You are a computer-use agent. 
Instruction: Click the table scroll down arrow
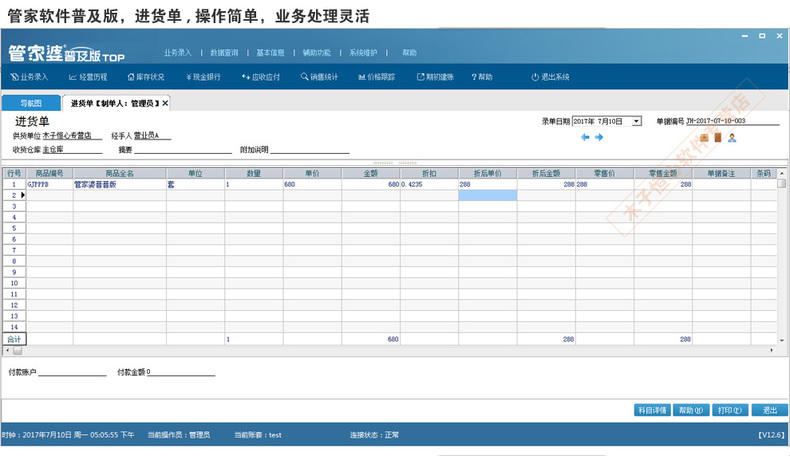(x=781, y=340)
